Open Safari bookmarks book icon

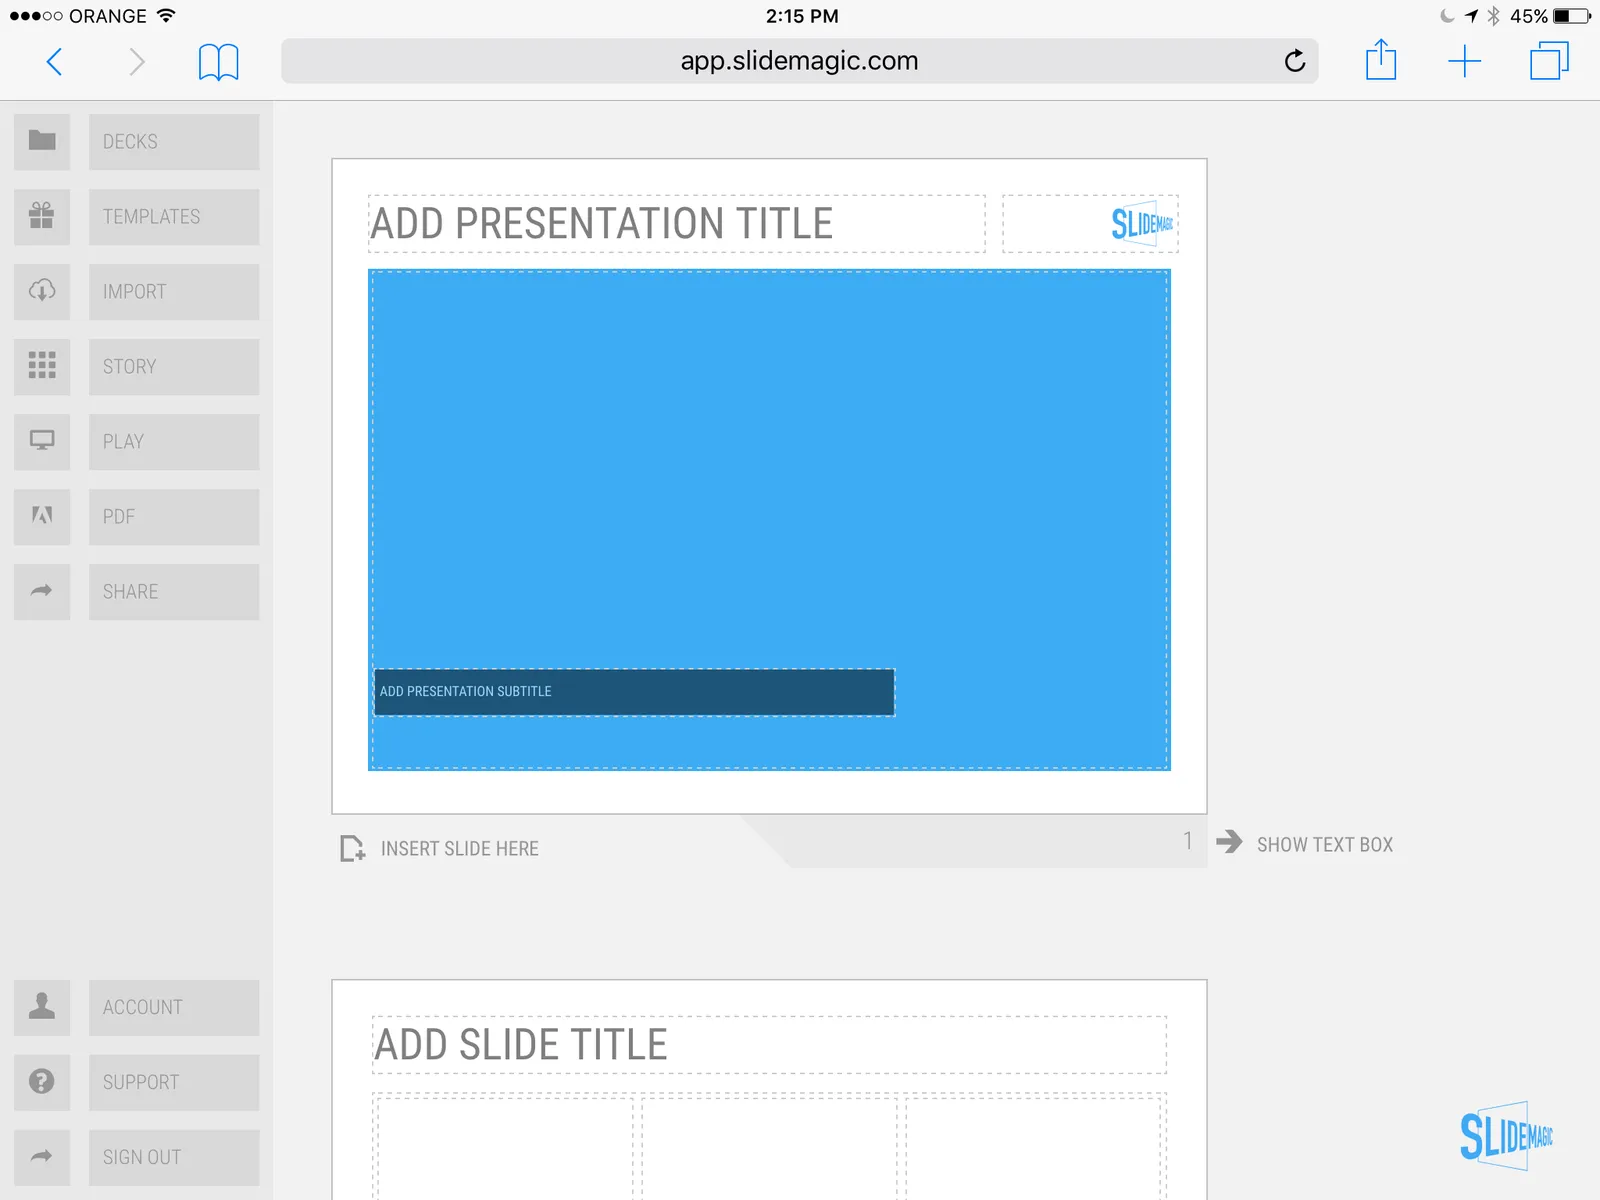pyautogui.click(x=218, y=62)
